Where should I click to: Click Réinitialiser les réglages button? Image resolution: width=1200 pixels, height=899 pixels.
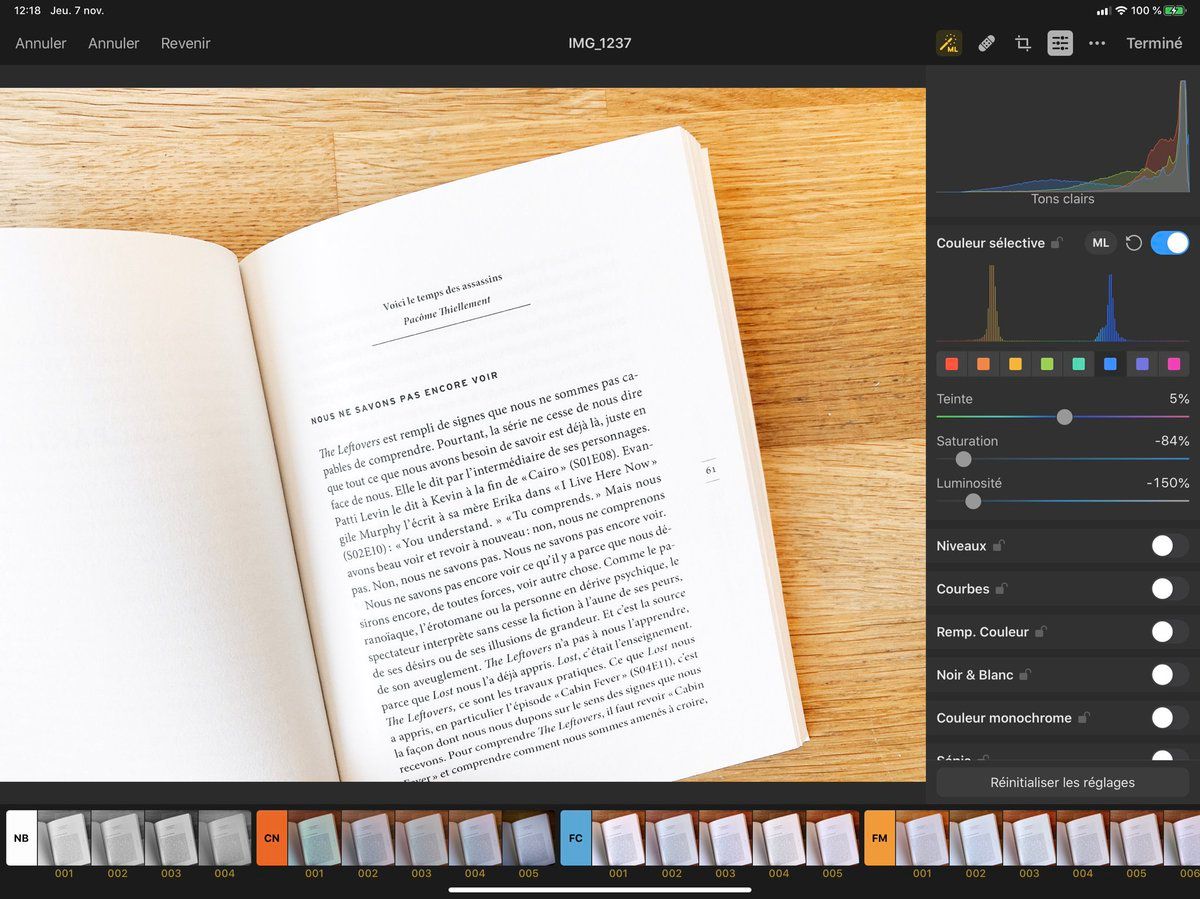tap(1062, 782)
